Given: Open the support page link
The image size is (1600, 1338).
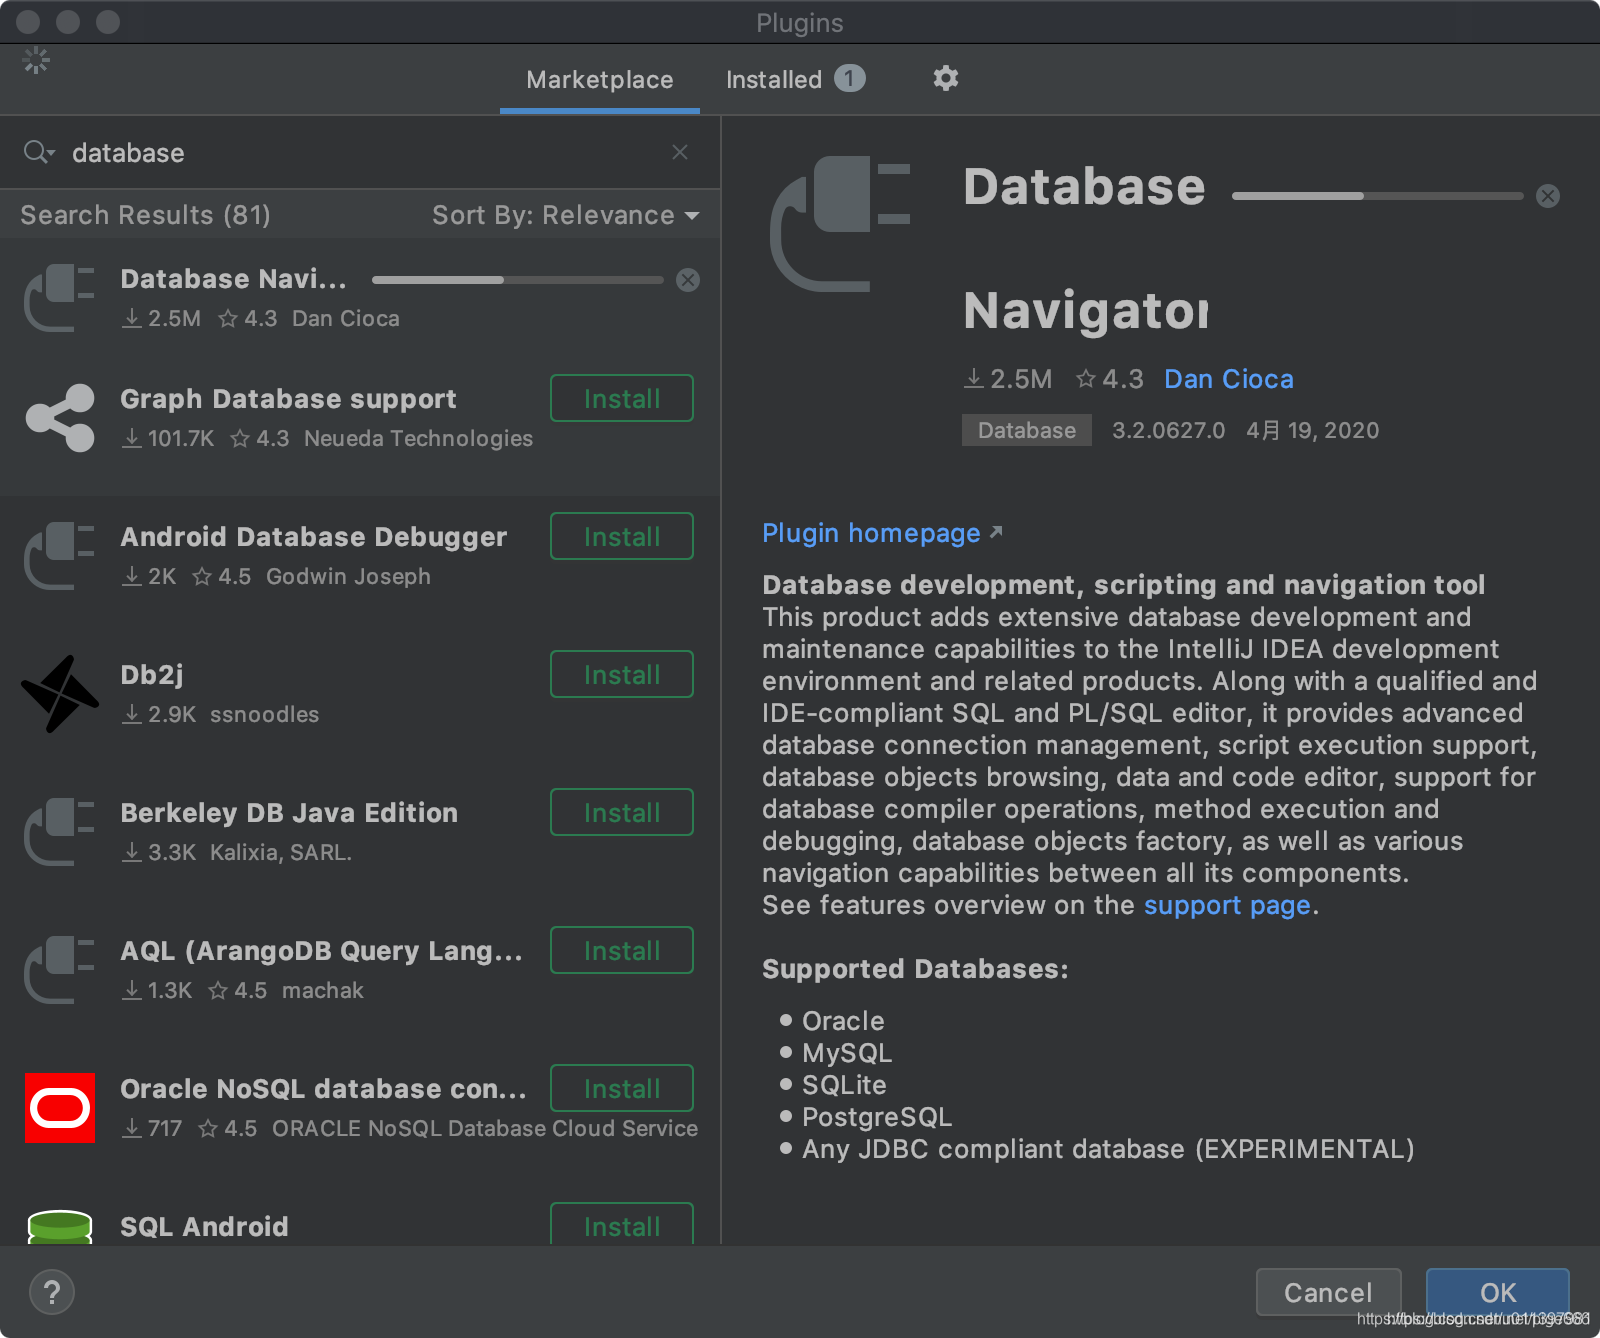Looking at the screenshot, I should click(1227, 905).
